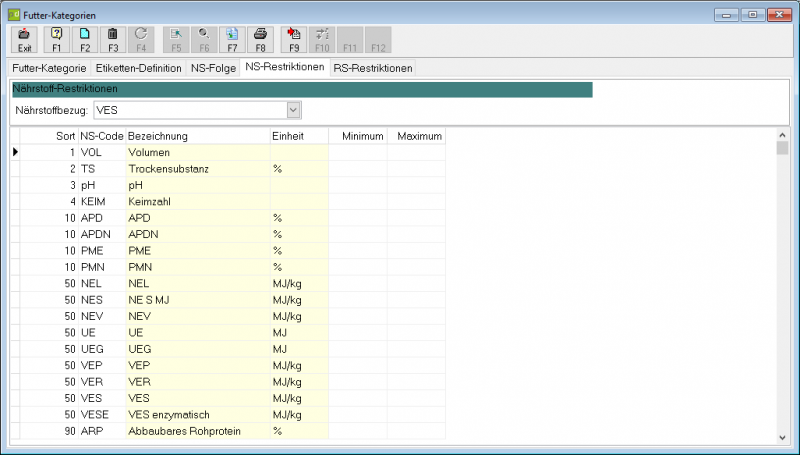Select the NS-Folge tab
This screenshot has height=455, width=800.
tap(213, 68)
